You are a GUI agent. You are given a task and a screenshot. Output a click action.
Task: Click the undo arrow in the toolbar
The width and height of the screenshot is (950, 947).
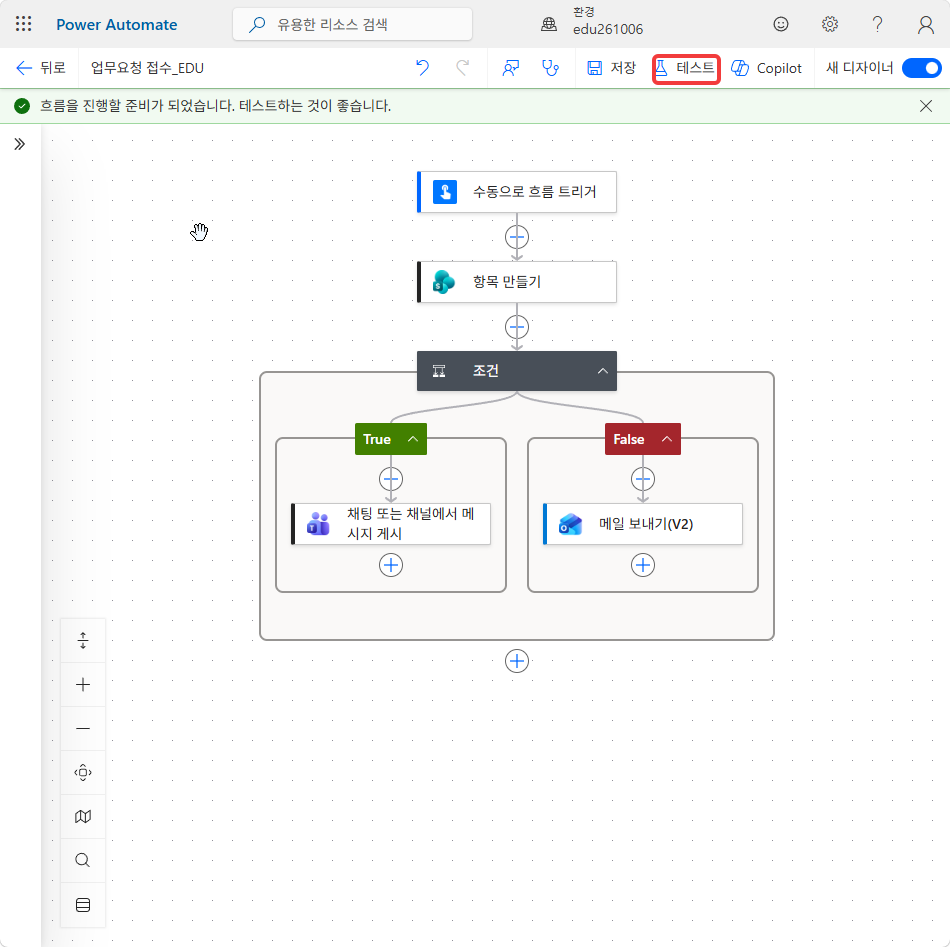[x=422, y=68]
